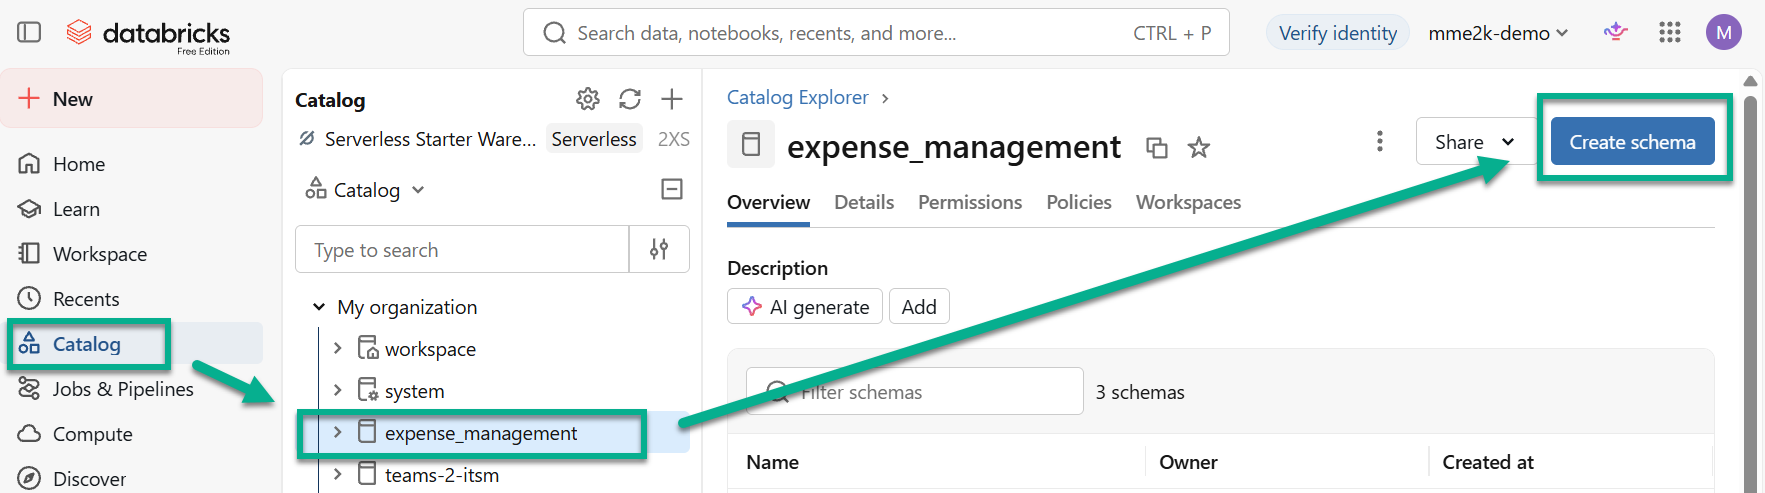The image size is (1765, 493).
Task: Expand the workspace catalog node
Action: [338, 348]
